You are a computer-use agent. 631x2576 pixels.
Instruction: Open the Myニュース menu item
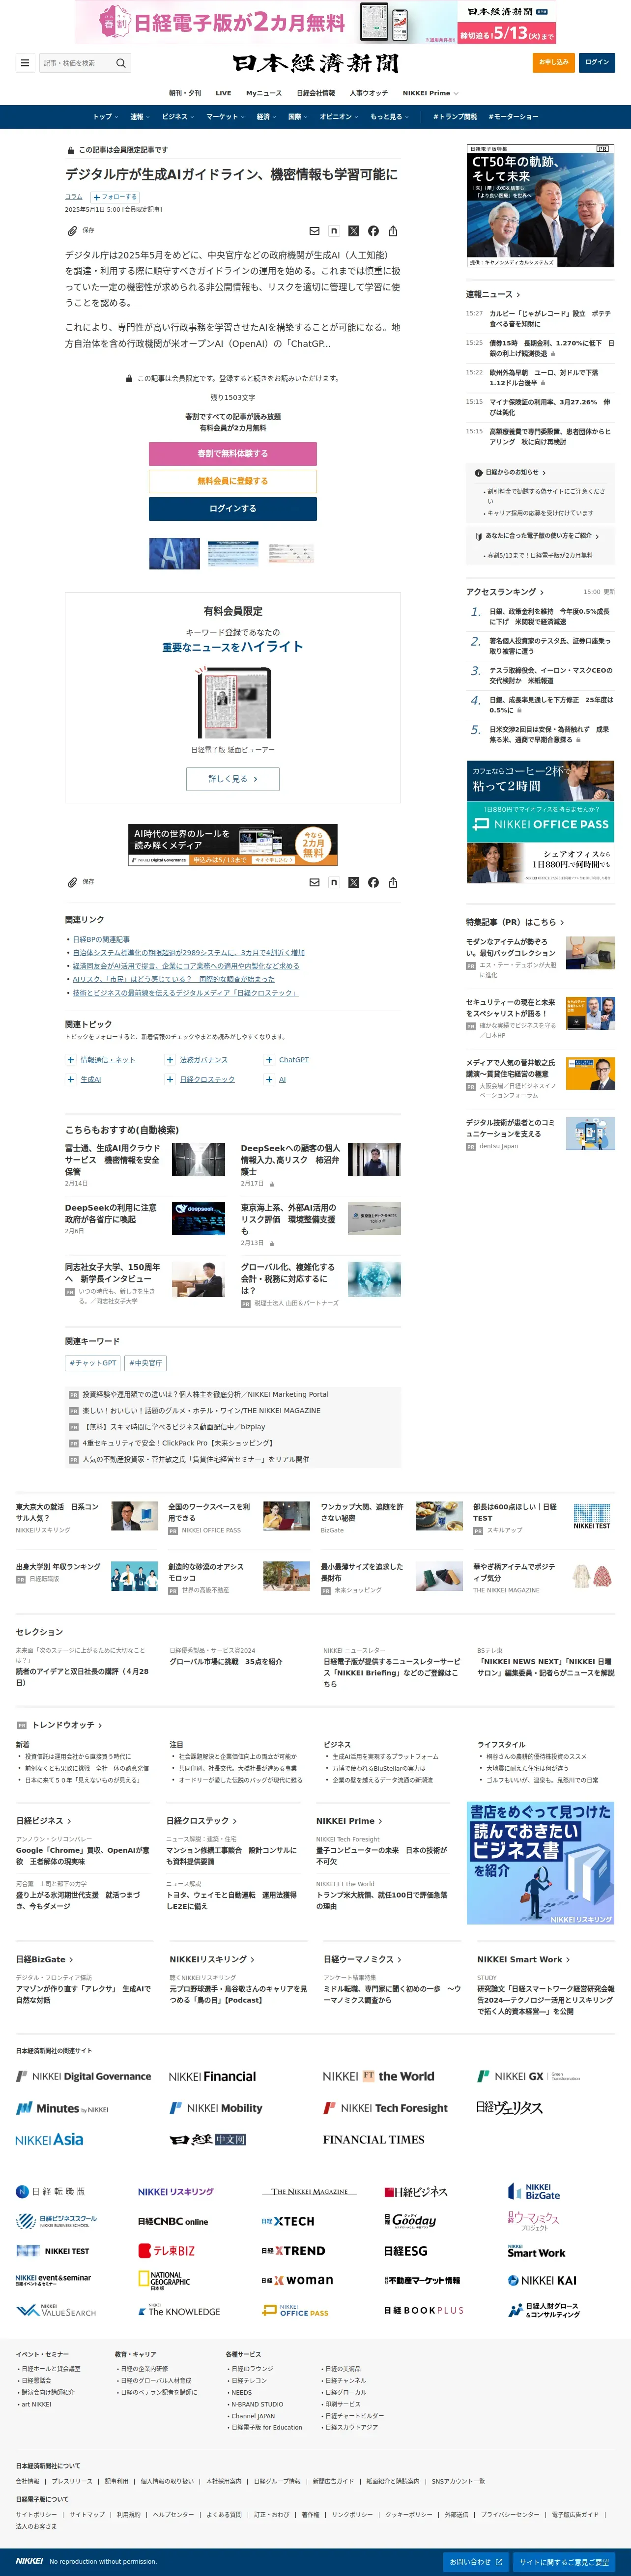tap(264, 93)
